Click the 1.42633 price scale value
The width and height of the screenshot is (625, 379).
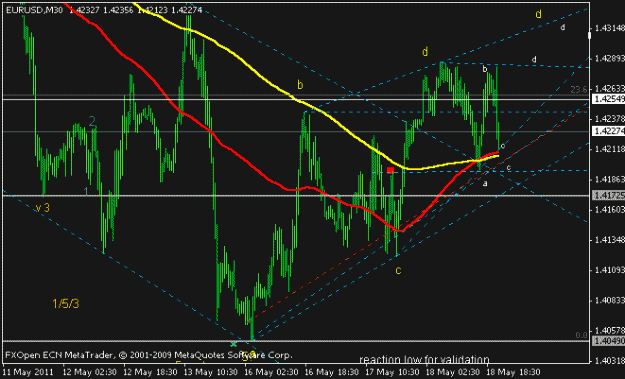coord(609,88)
